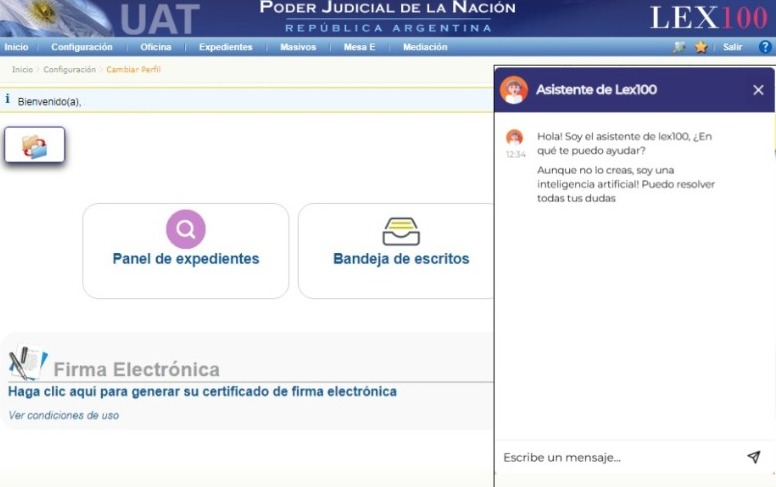The width and height of the screenshot is (776, 487).
Task: Click the assistant avatar in the chat header
Action: 514,90
